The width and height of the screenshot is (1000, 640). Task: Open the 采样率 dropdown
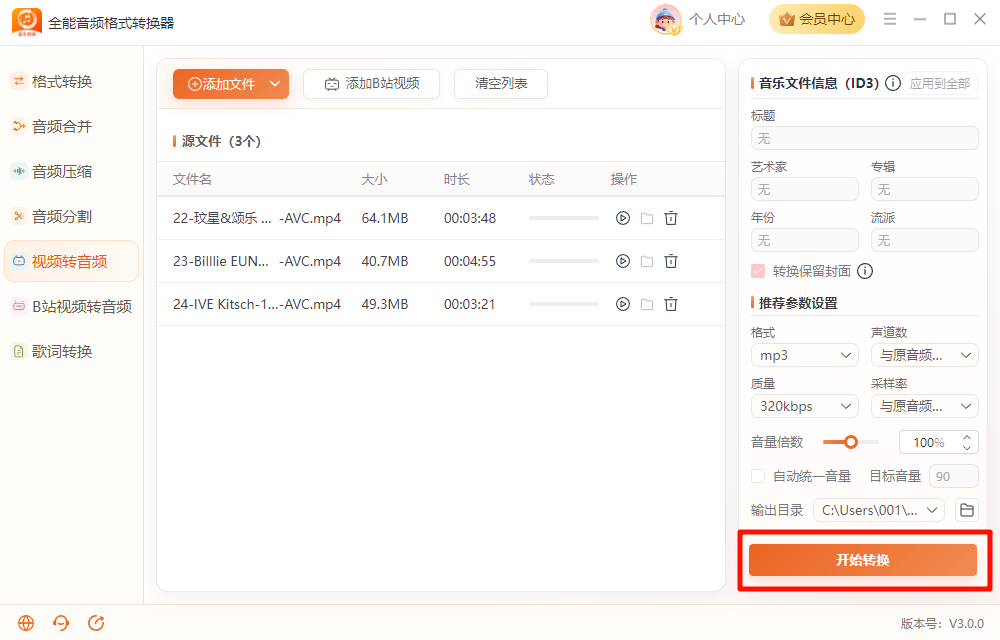point(924,406)
